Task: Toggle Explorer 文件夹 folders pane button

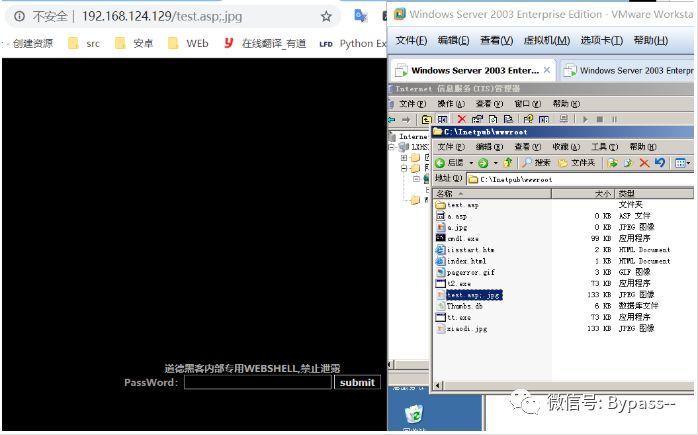Action: pyautogui.click(x=577, y=163)
